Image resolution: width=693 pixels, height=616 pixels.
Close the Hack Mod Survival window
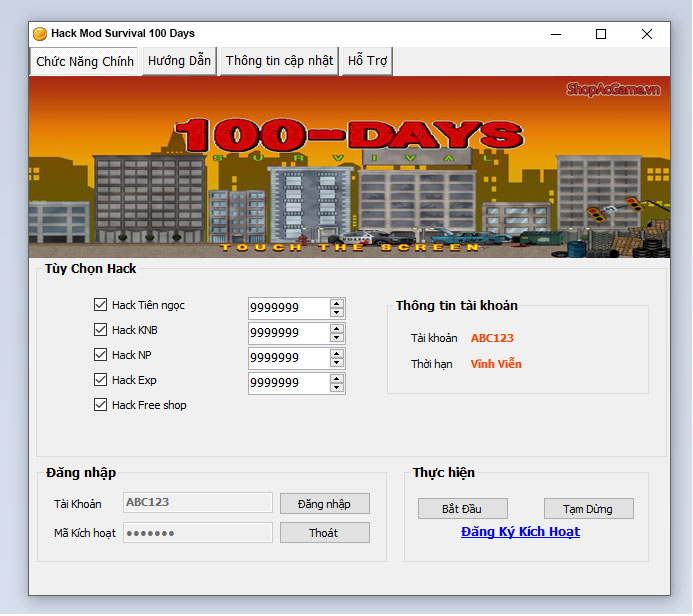[647, 34]
